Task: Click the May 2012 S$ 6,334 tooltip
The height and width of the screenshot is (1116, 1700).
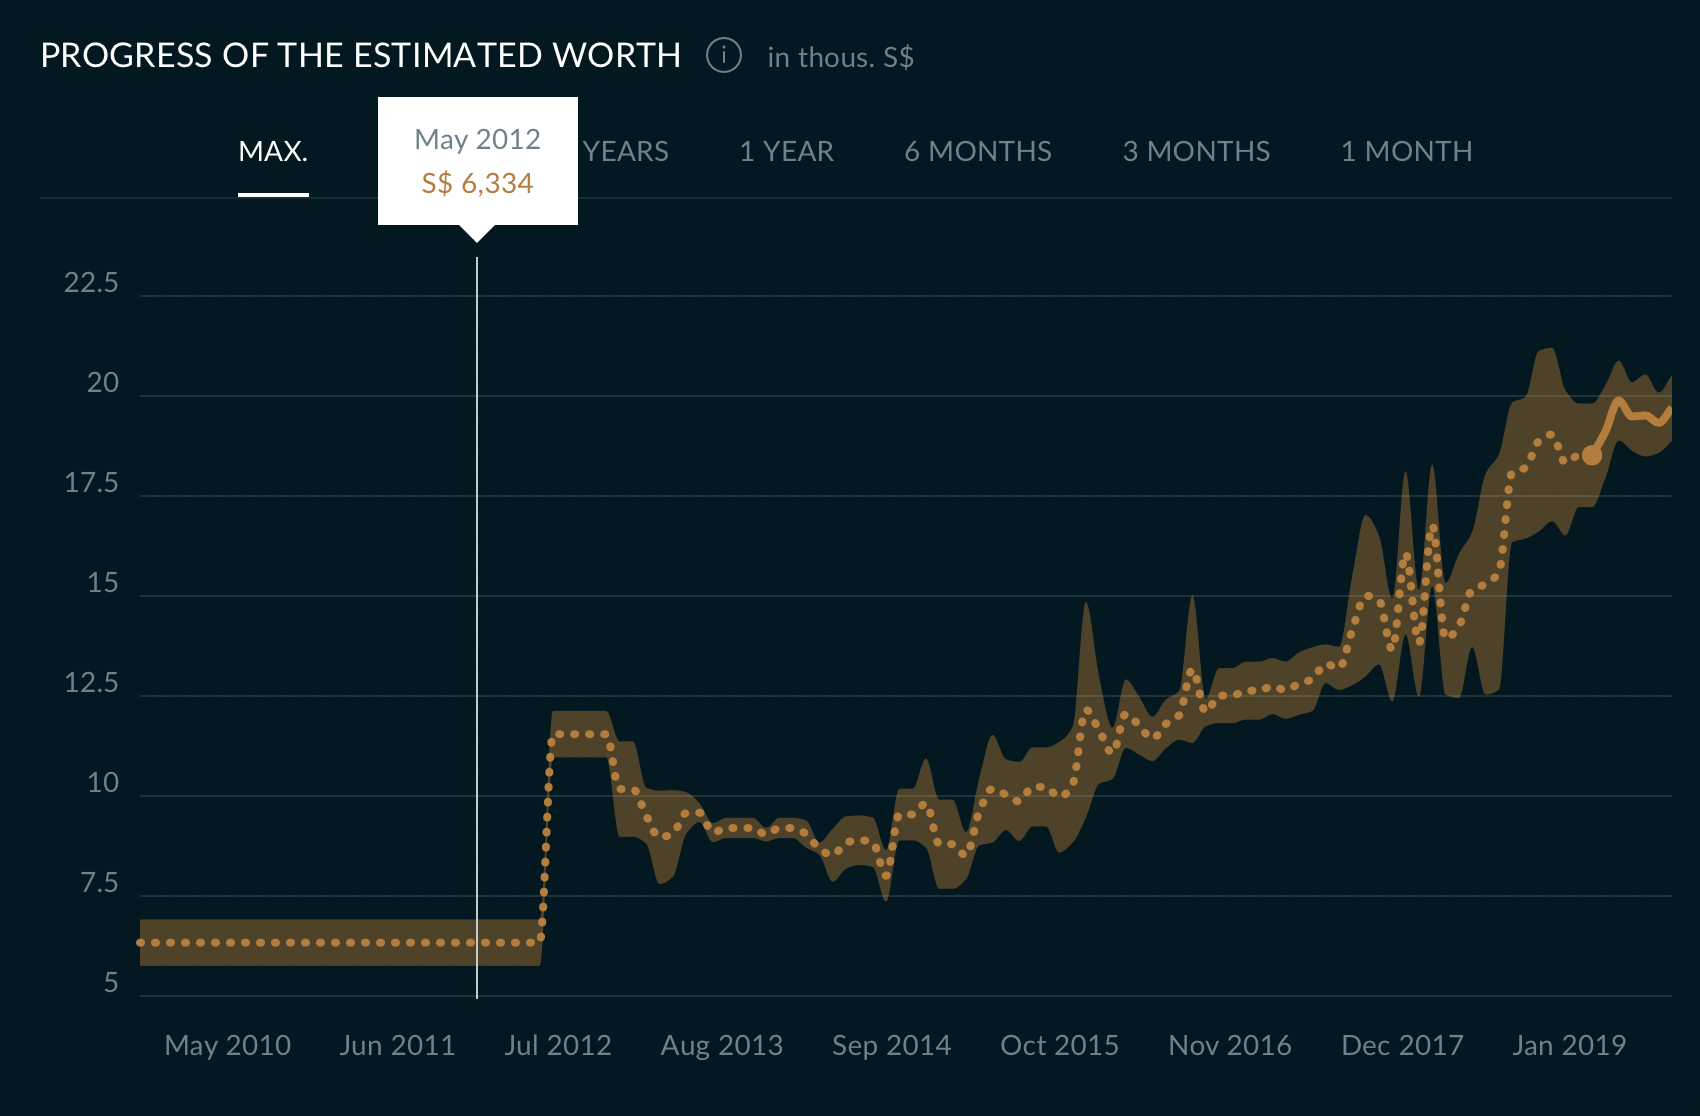Action: [477, 161]
